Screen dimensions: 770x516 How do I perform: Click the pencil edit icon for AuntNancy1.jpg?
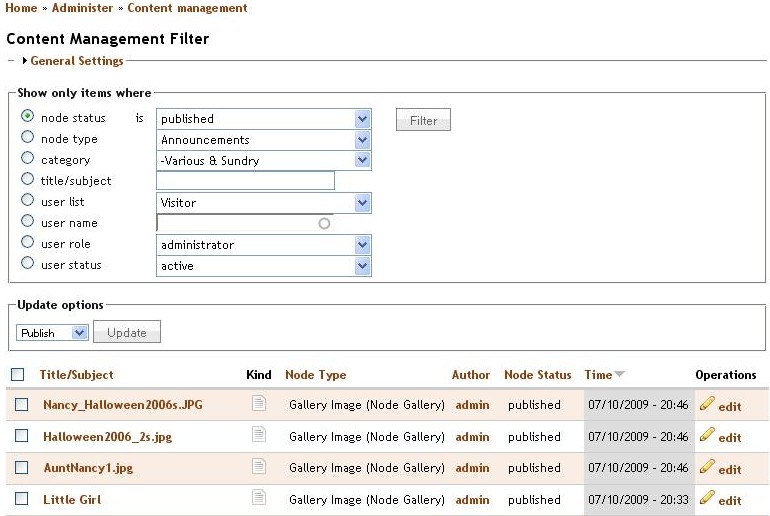coord(707,467)
